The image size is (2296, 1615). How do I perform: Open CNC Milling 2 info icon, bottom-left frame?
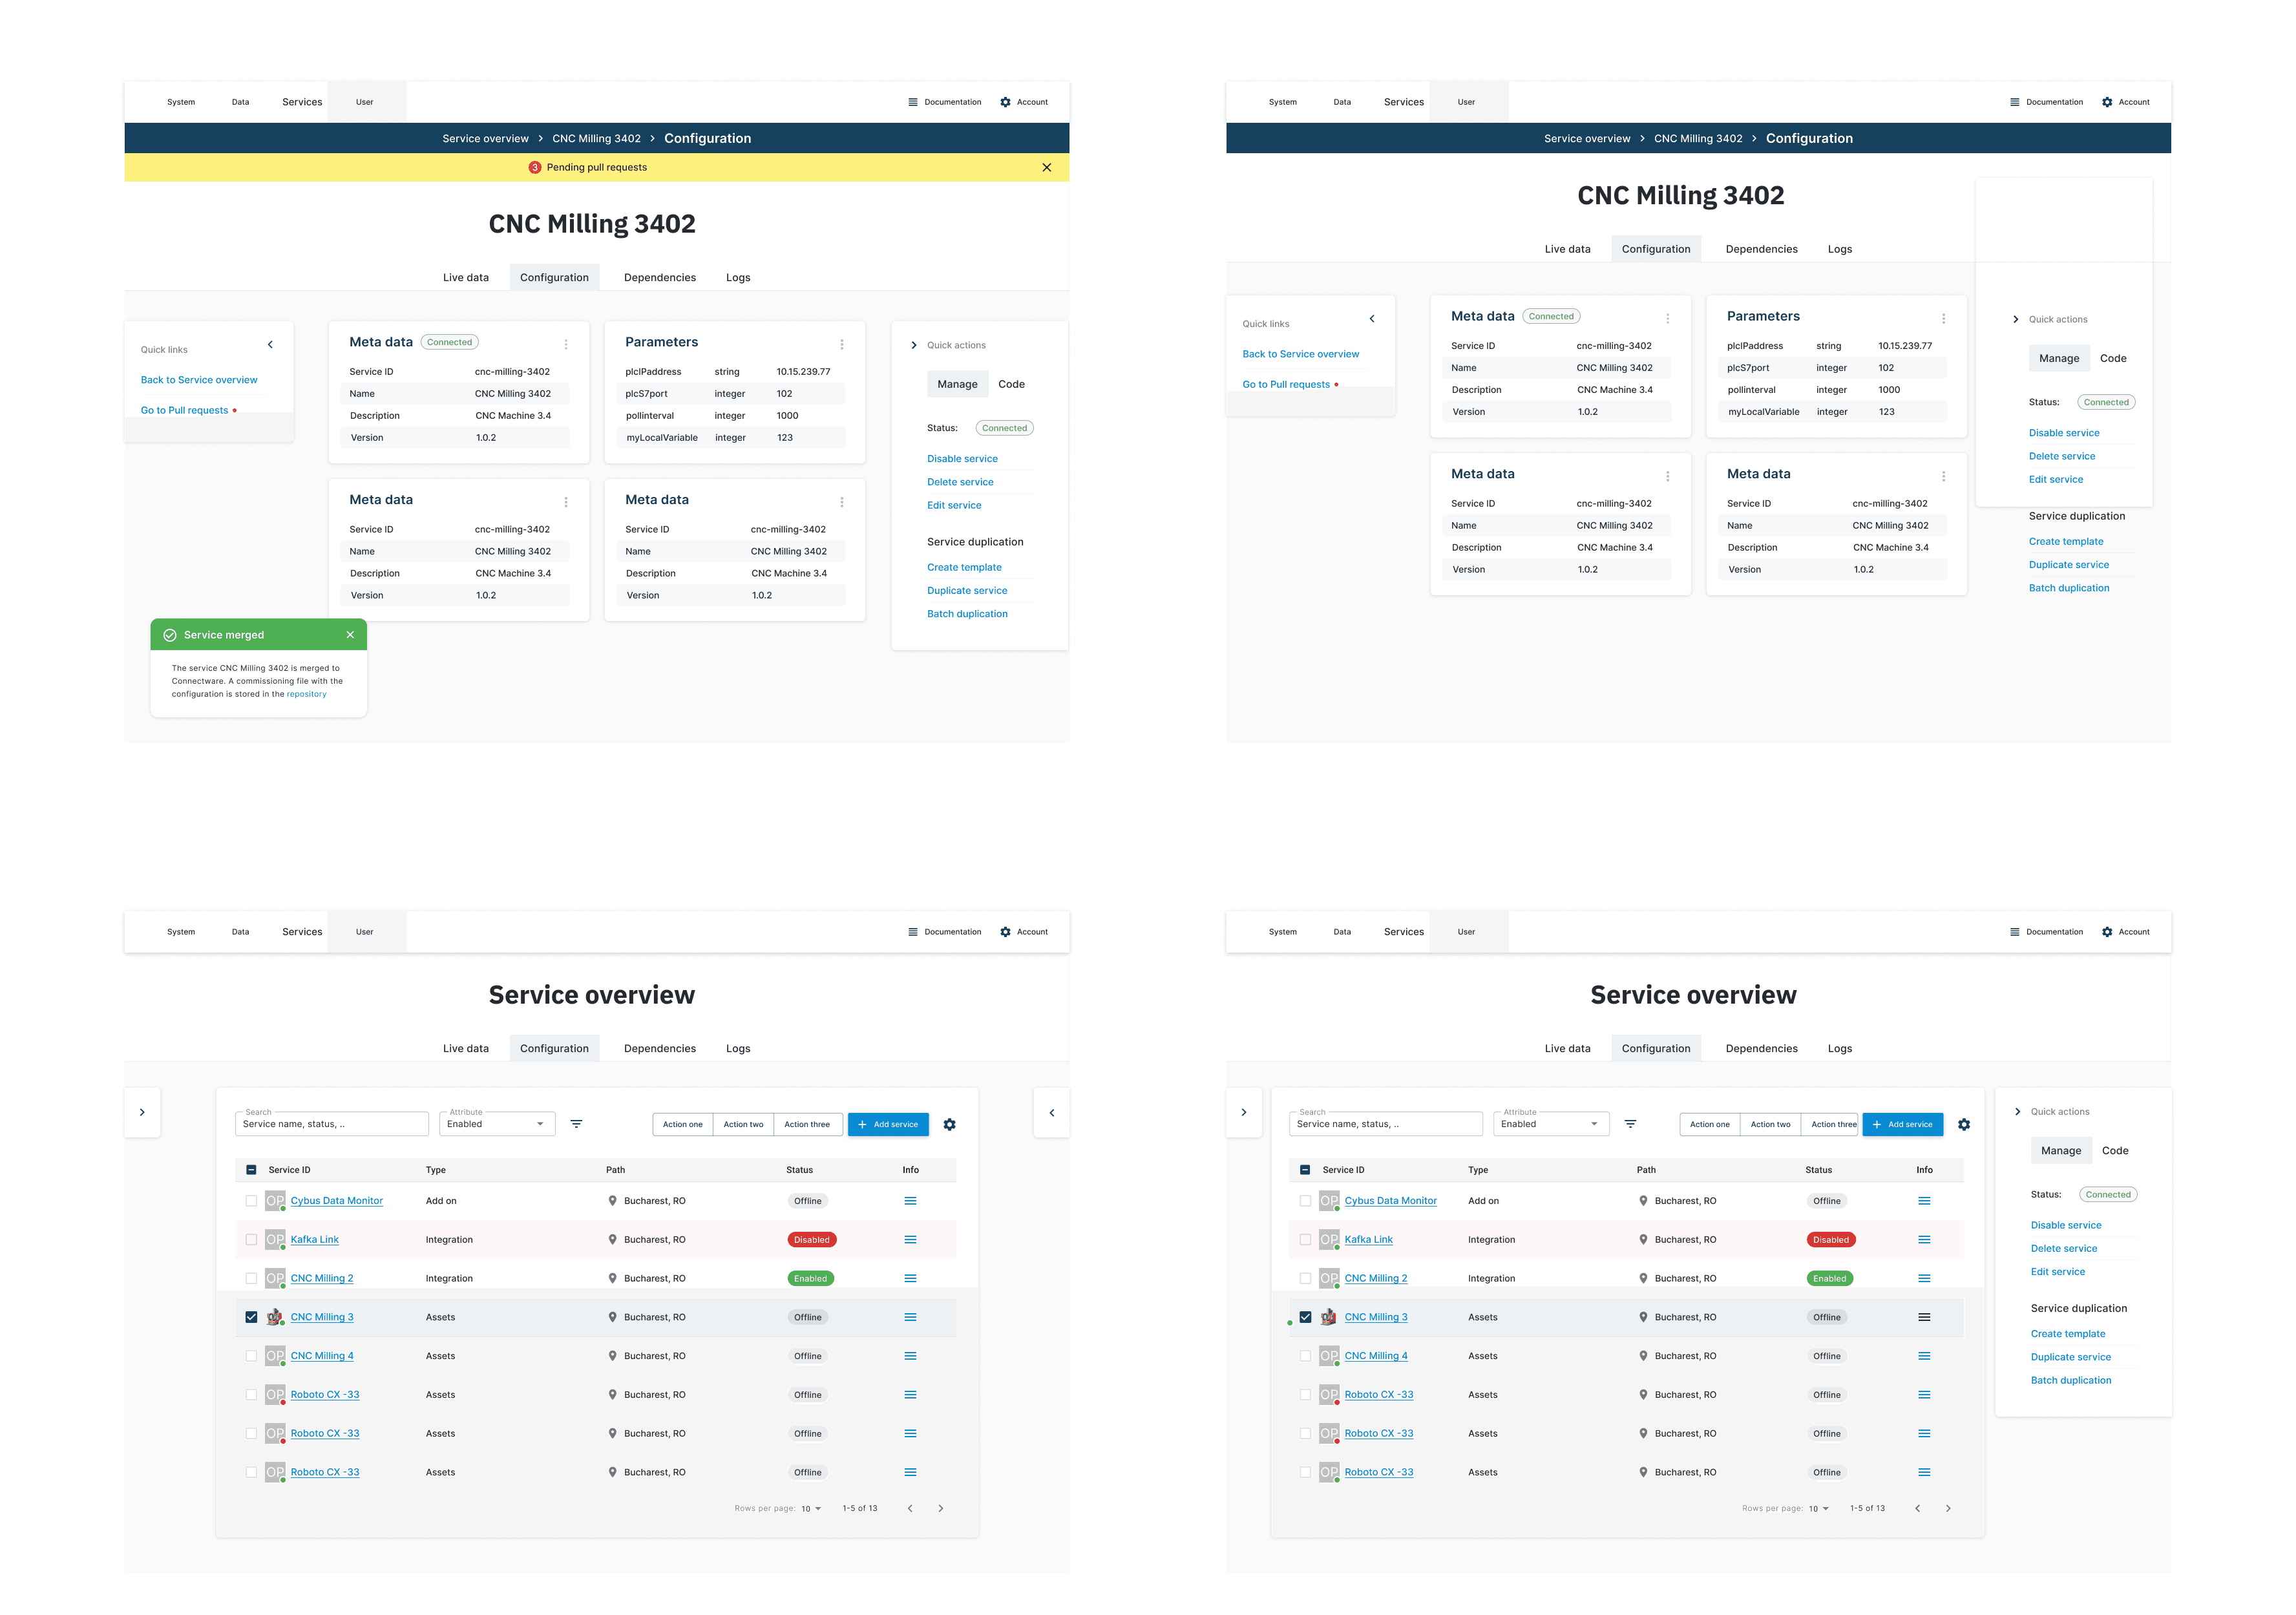click(x=910, y=1278)
